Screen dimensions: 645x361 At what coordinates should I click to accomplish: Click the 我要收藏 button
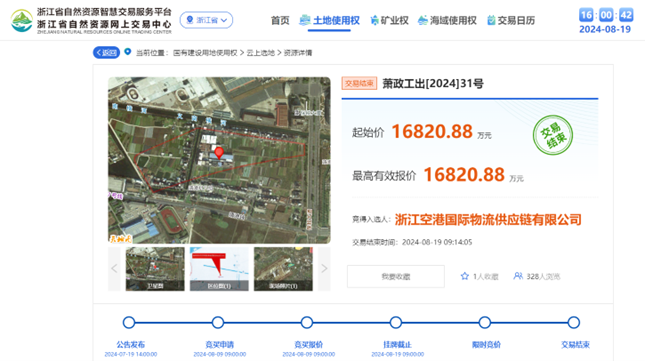click(x=396, y=276)
